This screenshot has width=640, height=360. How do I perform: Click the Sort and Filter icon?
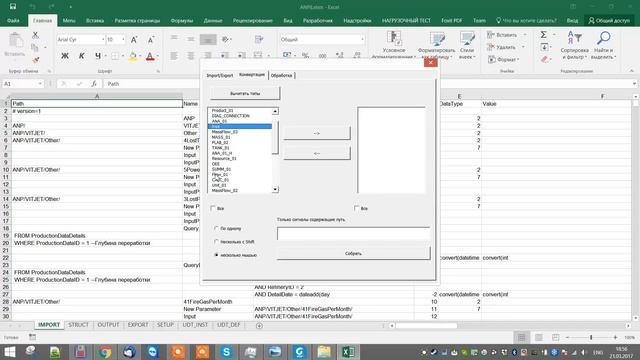click(x=574, y=38)
